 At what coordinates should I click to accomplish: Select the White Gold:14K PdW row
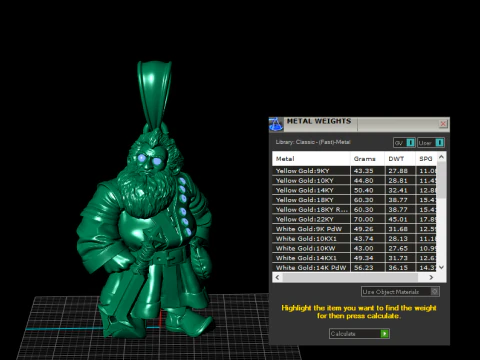pyautogui.click(x=354, y=267)
